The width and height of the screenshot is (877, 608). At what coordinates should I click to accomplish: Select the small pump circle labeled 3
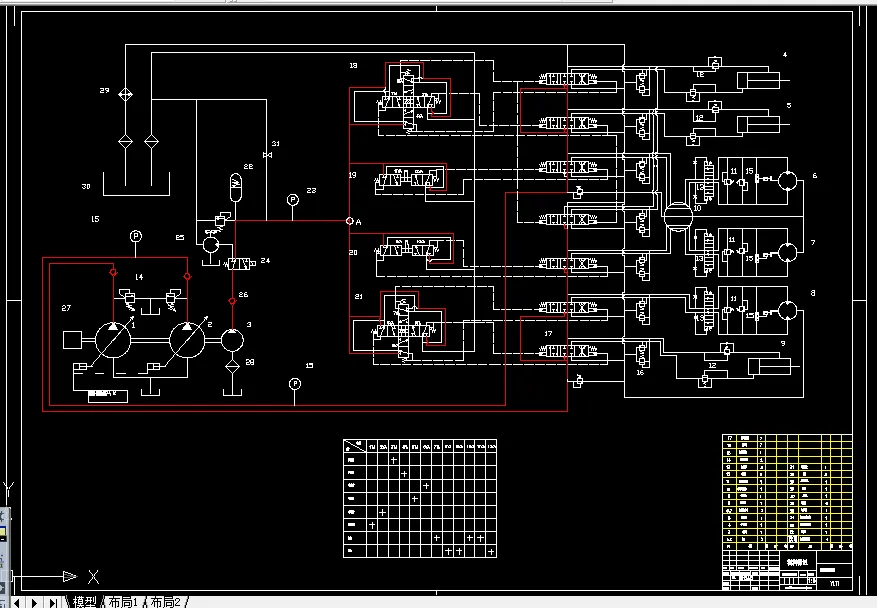[x=232, y=340]
